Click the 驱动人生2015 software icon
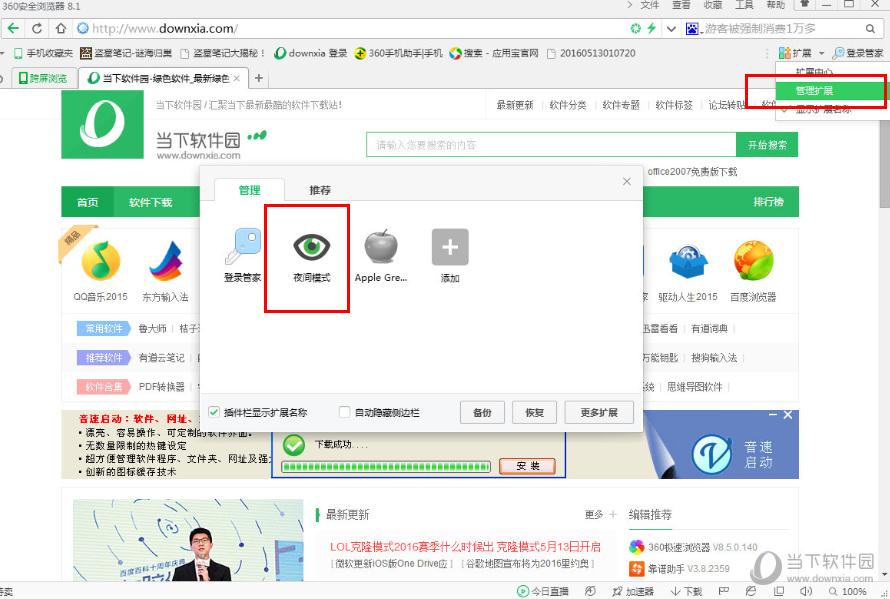890x599 pixels. tap(688, 258)
